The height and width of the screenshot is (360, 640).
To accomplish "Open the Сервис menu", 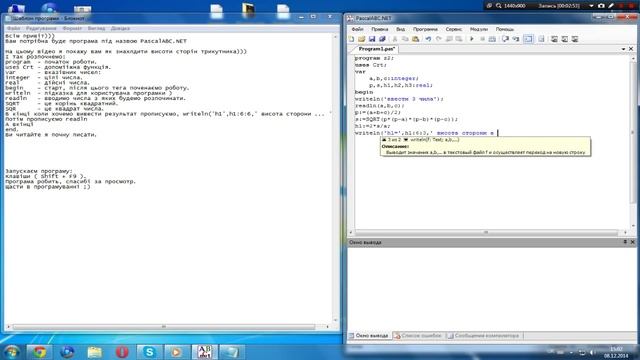I will (x=453, y=29).
